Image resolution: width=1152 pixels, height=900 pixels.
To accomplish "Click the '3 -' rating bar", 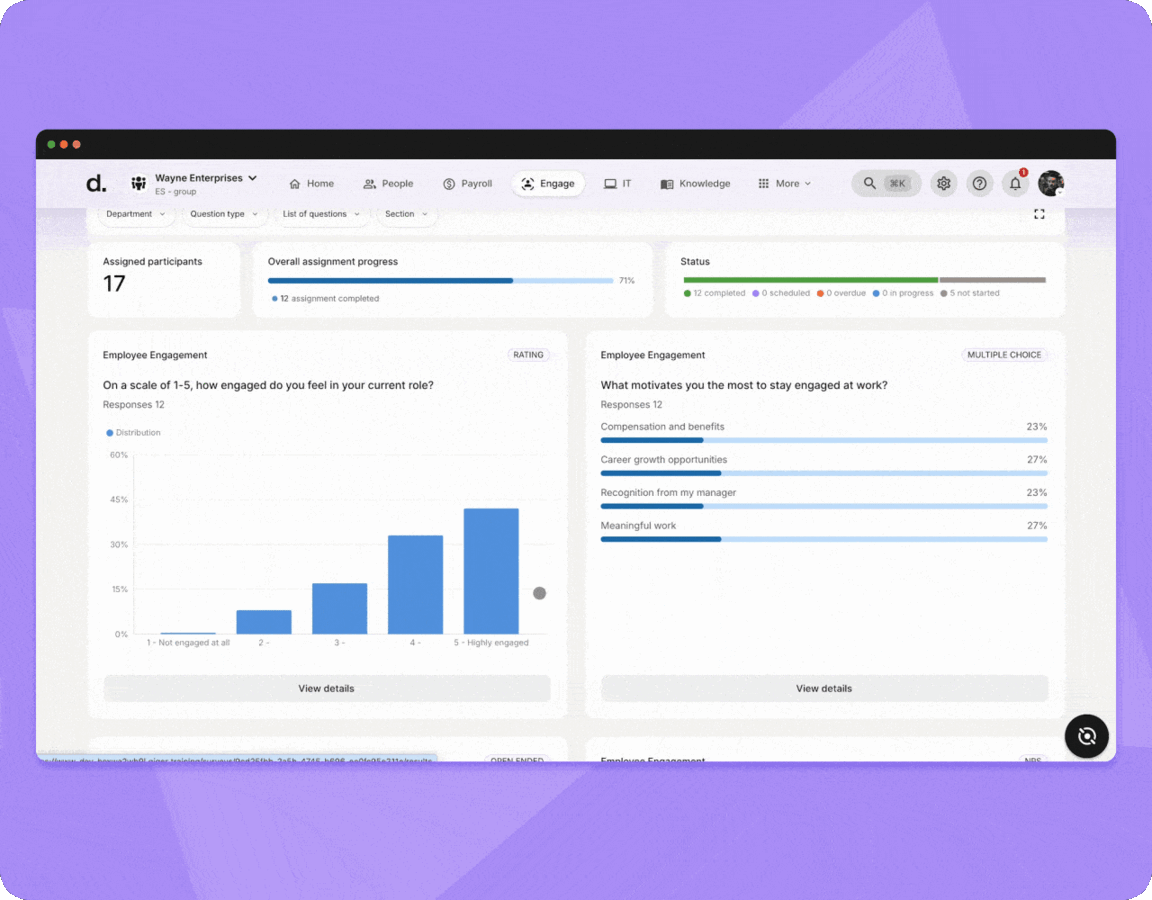I will click(x=339, y=608).
